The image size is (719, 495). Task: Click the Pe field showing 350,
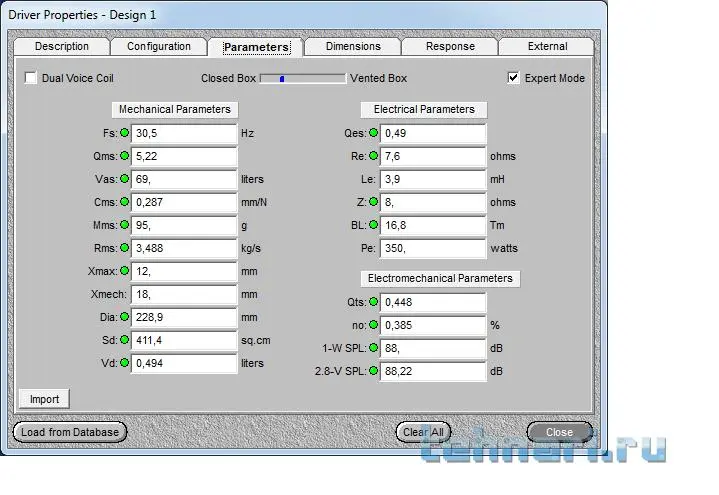433,248
